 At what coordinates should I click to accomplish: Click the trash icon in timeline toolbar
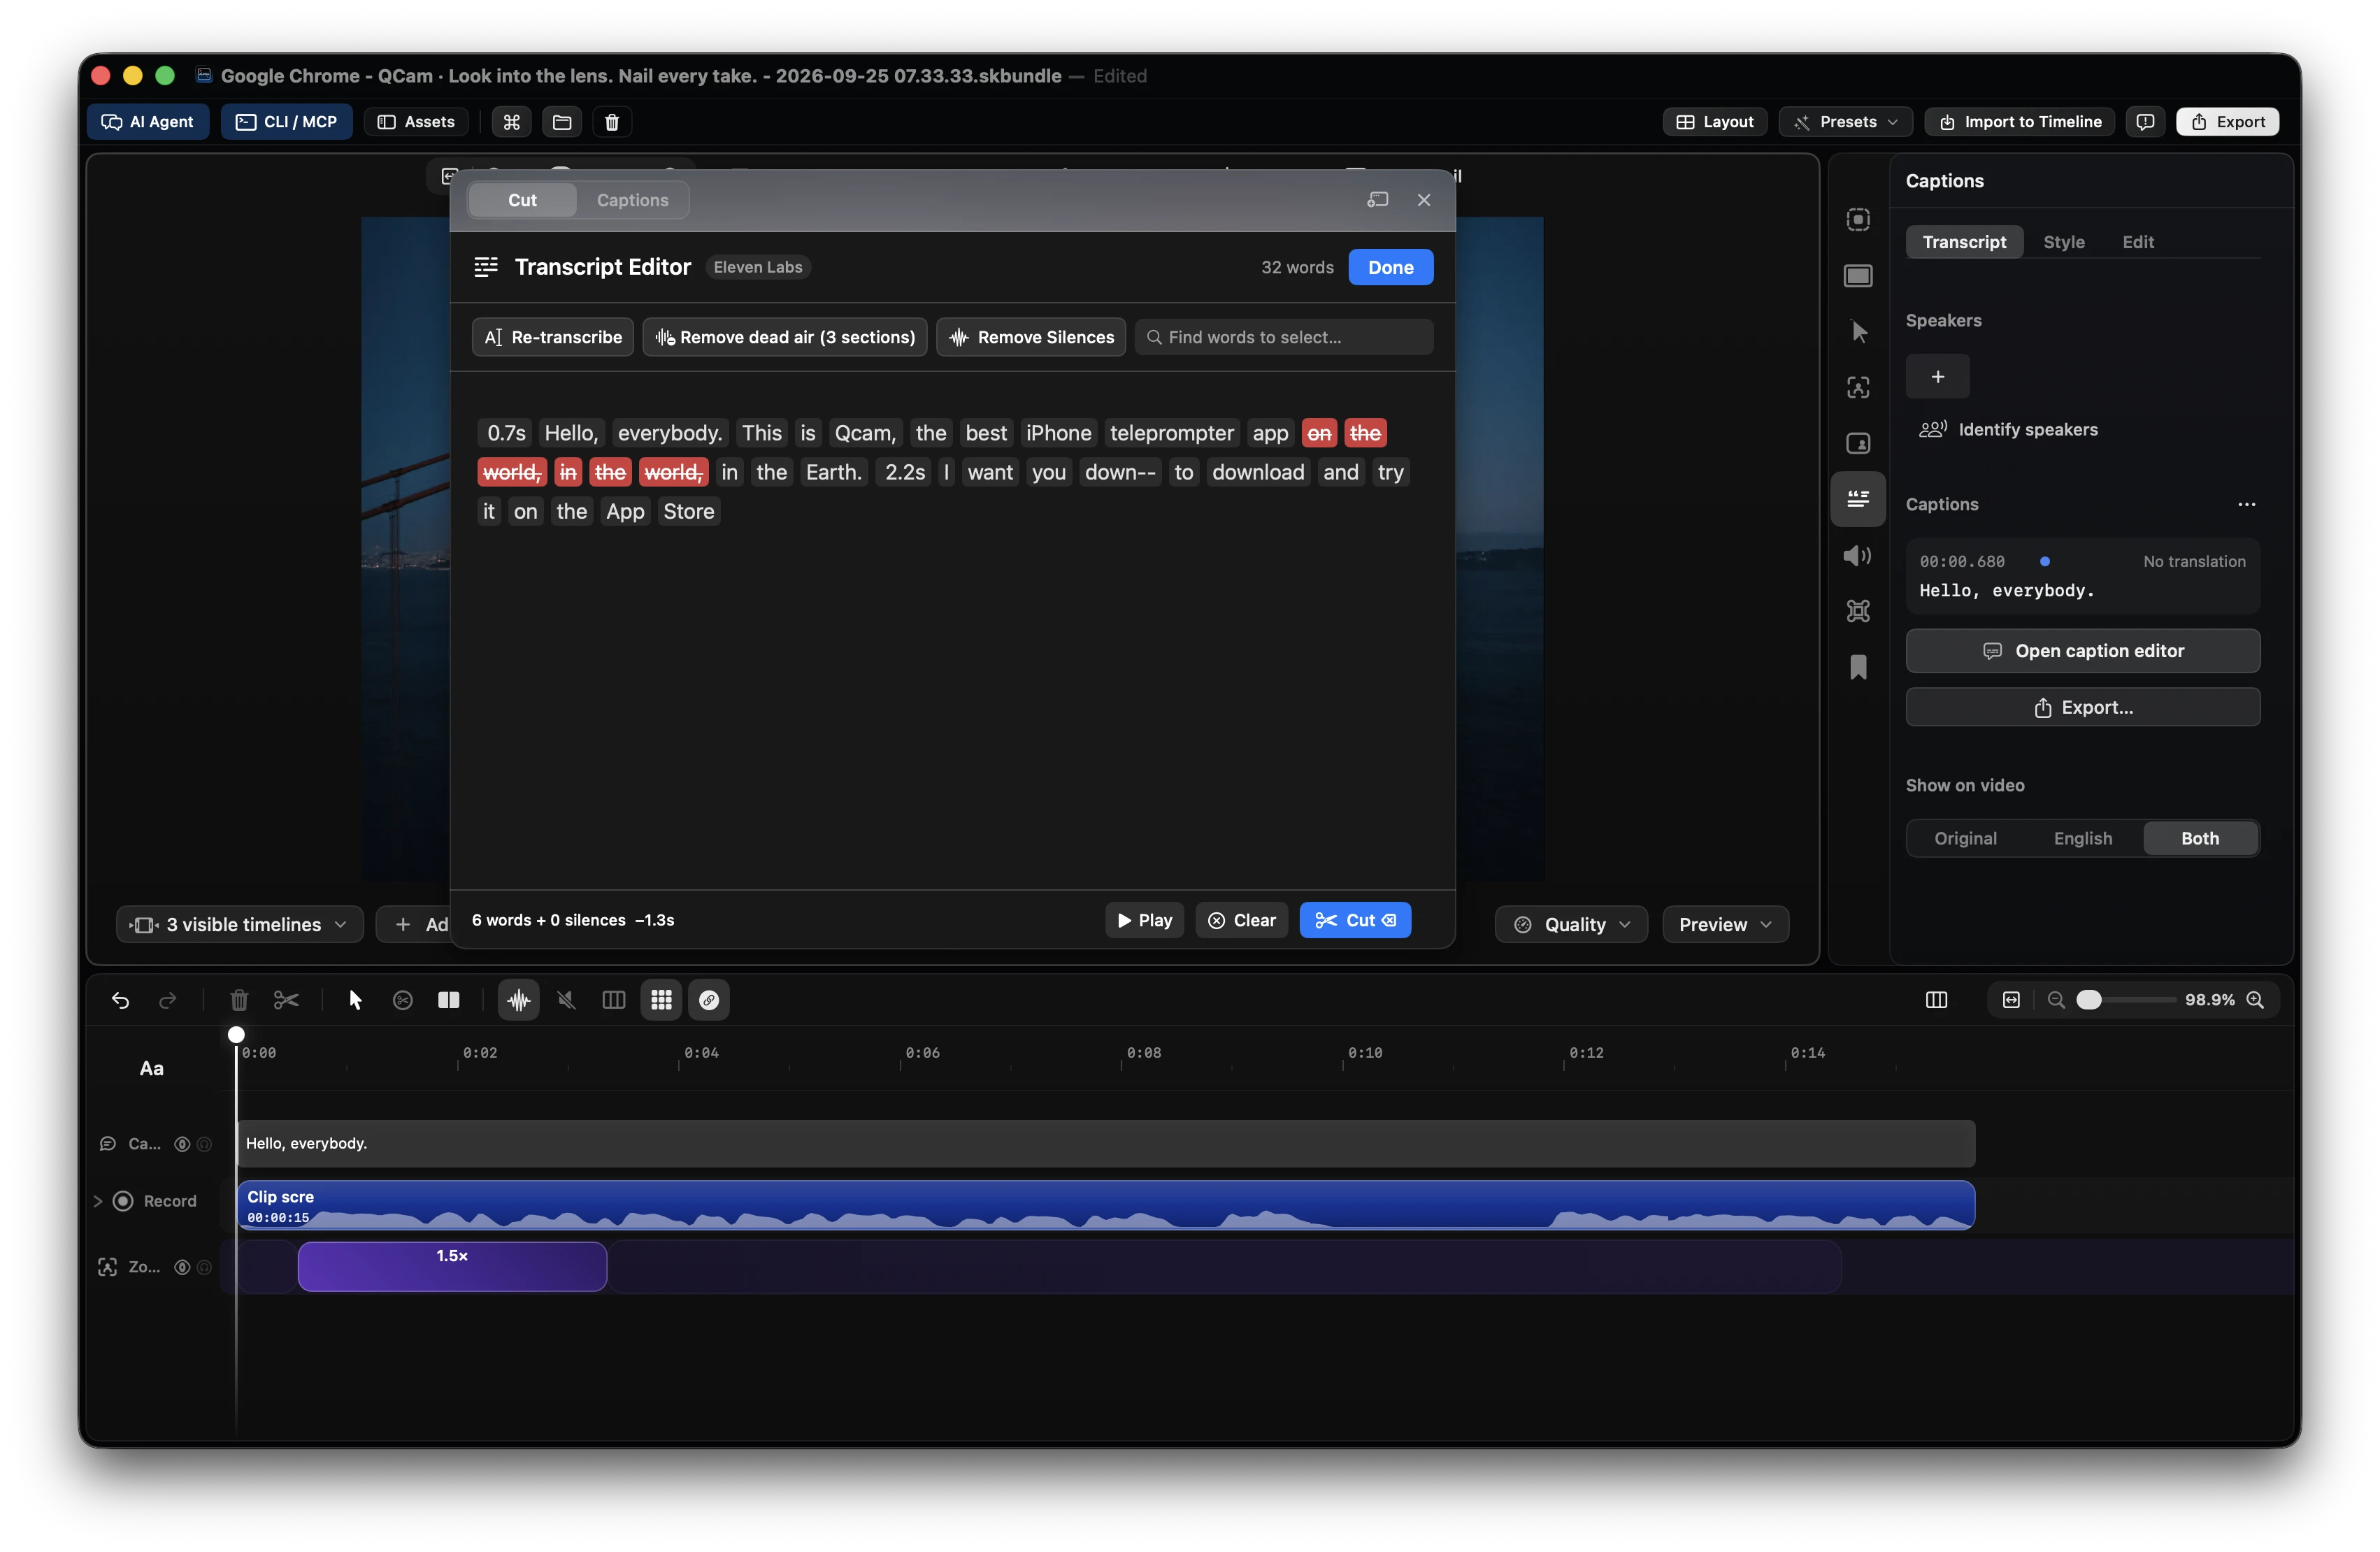239,1000
